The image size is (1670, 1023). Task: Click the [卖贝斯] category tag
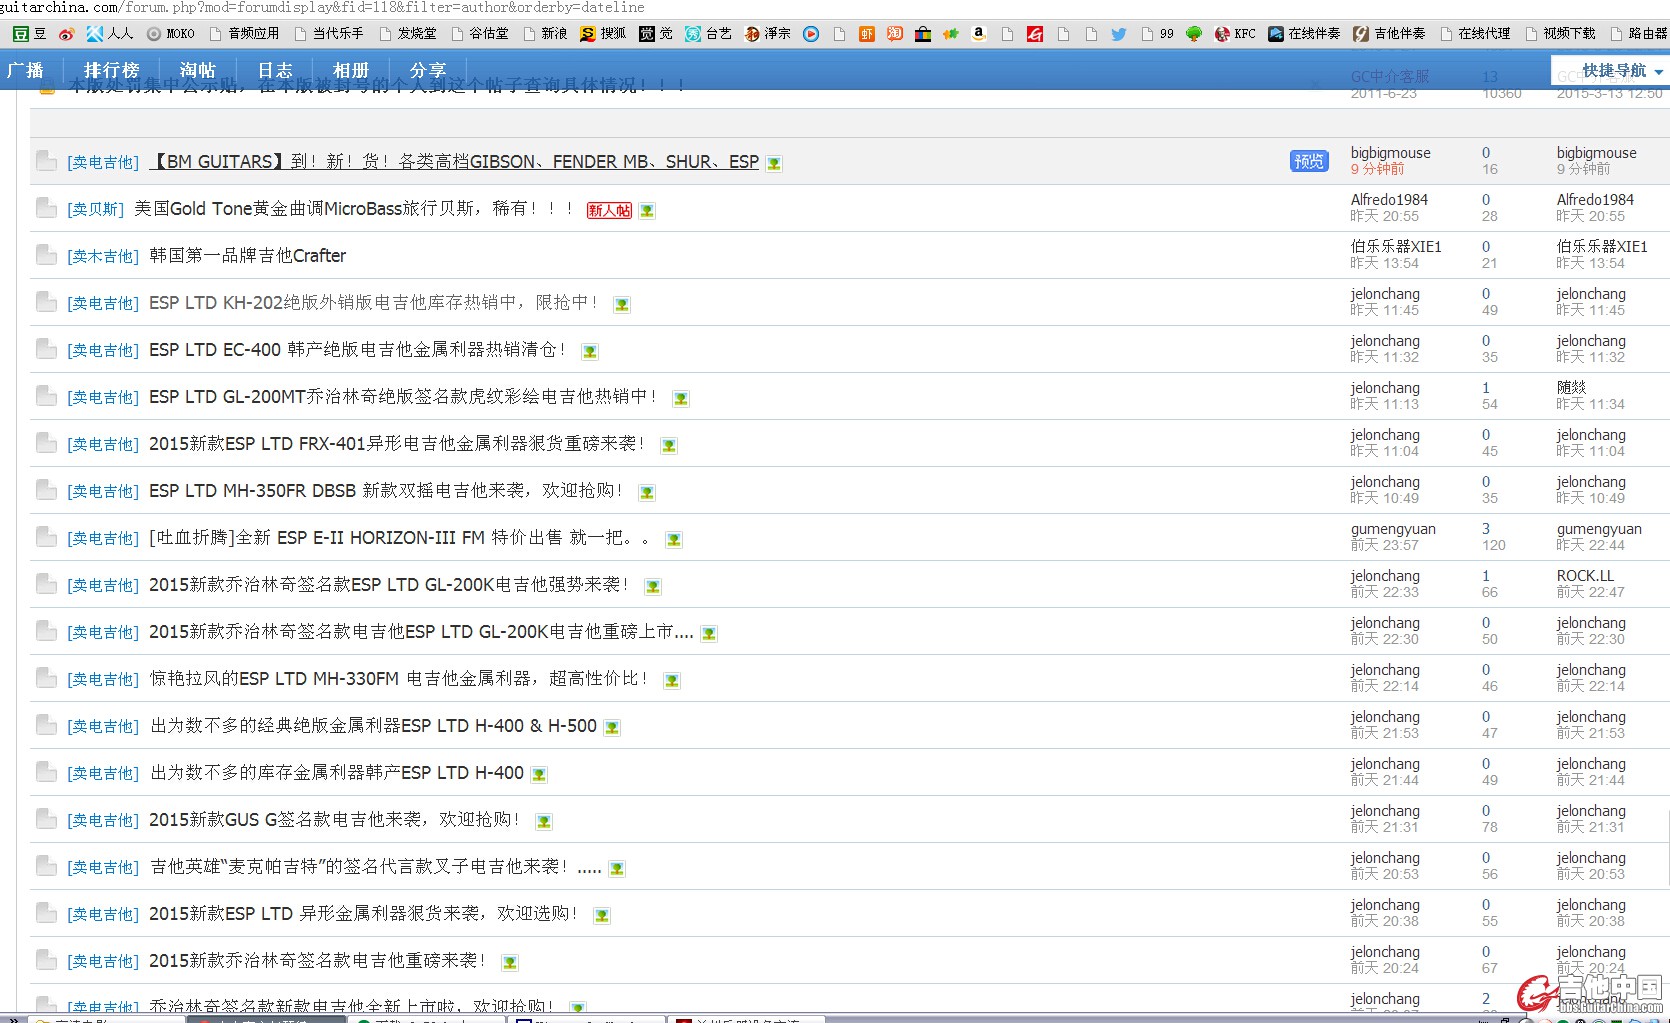tap(95, 209)
